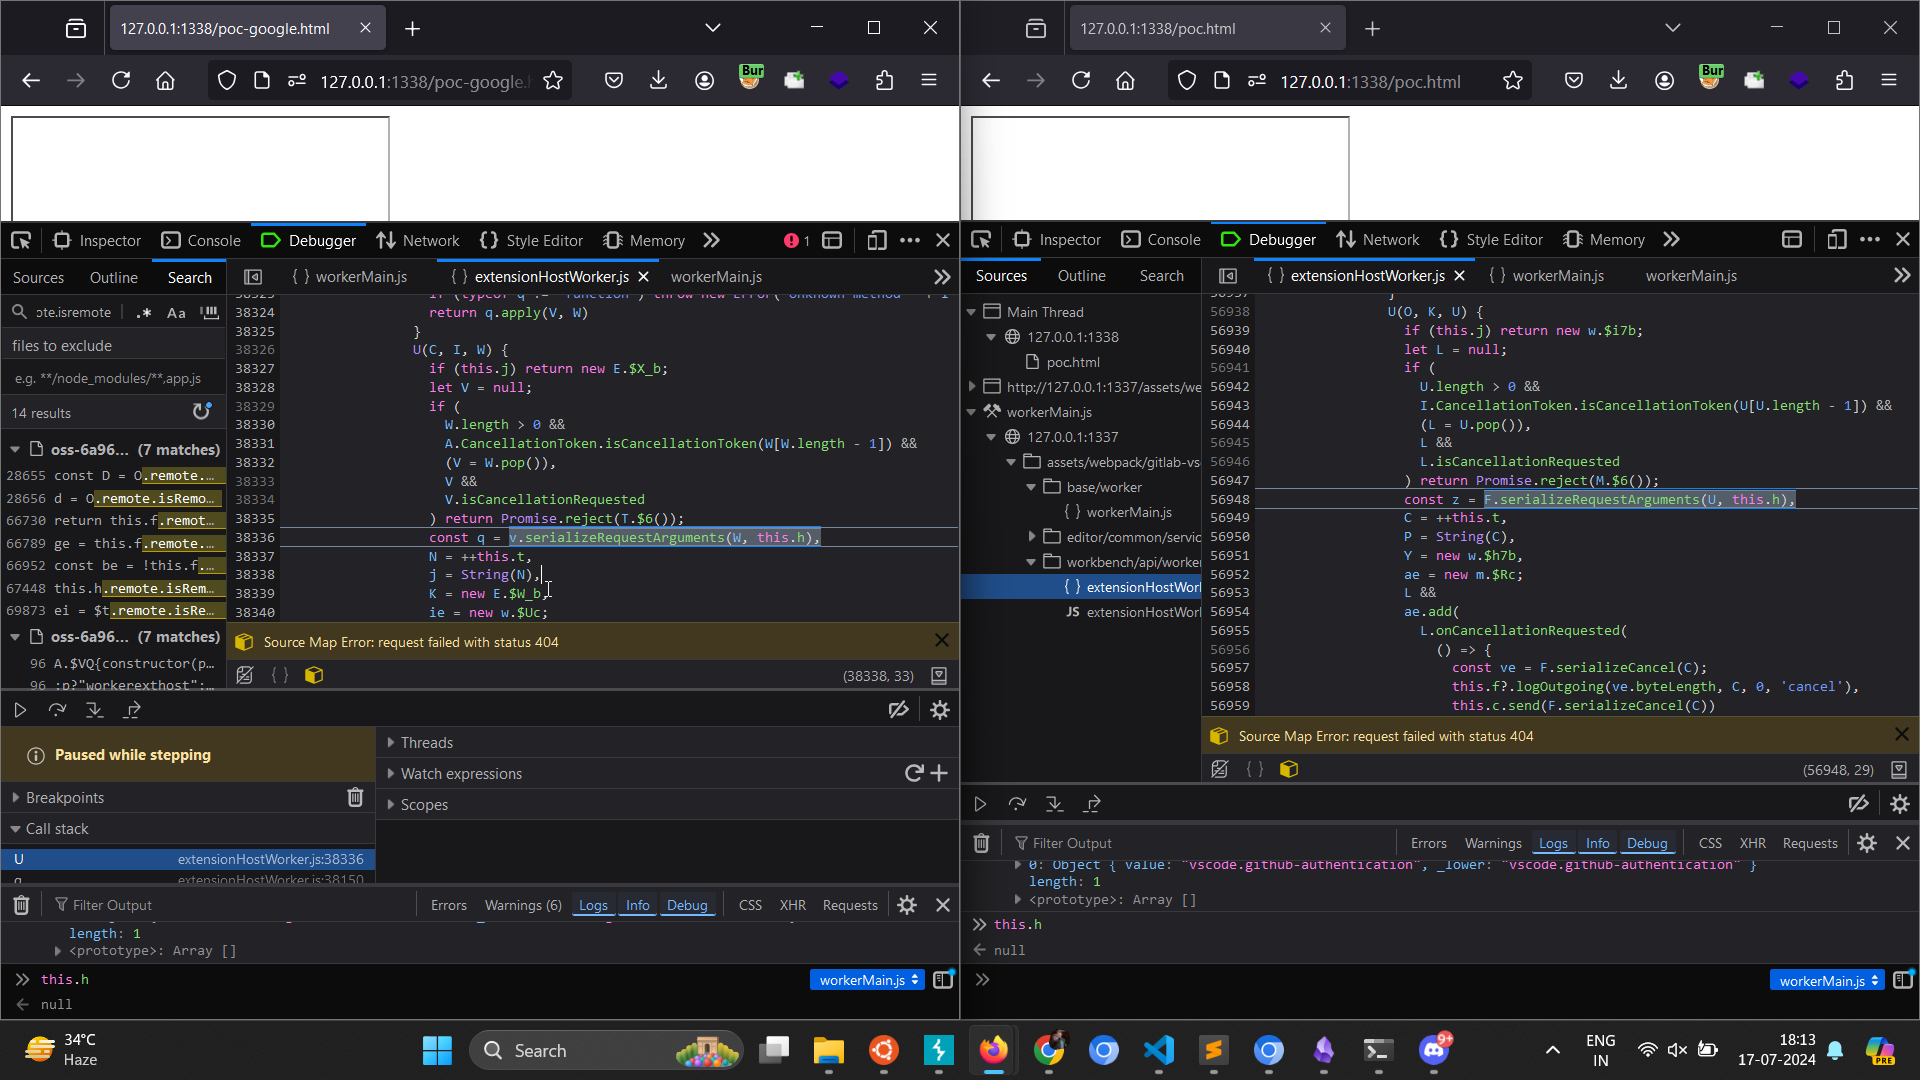The image size is (1920, 1080).
Task: Toggle Warnings (6) filter in left console
Action: click(x=523, y=905)
